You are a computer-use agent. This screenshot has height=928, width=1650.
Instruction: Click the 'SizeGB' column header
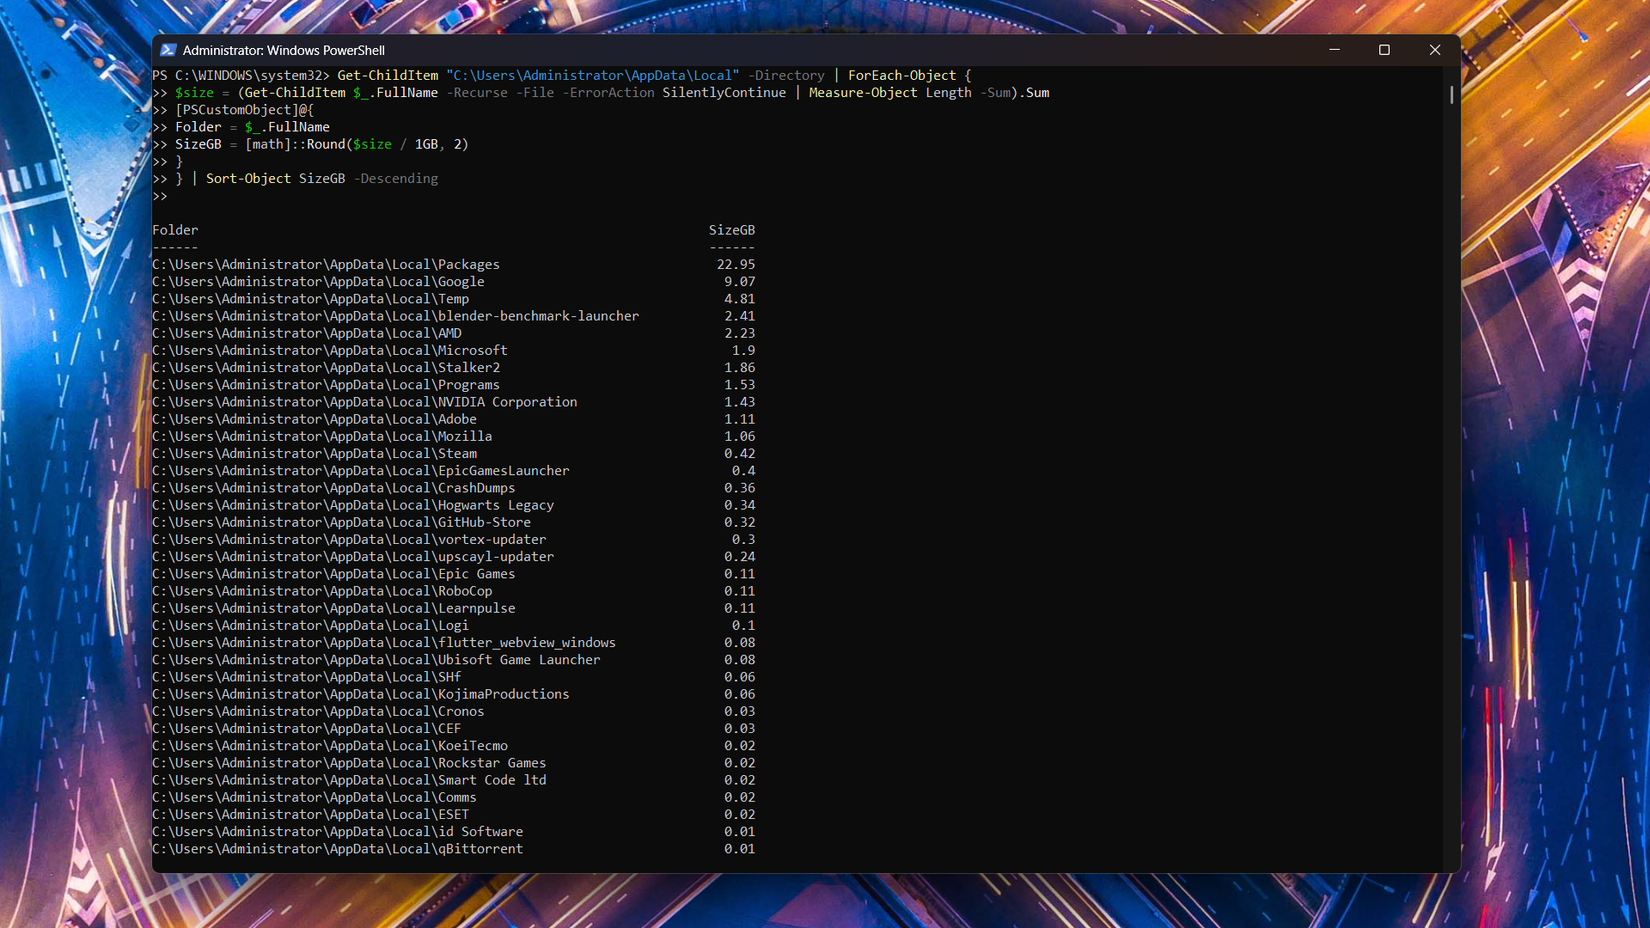(x=732, y=230)
